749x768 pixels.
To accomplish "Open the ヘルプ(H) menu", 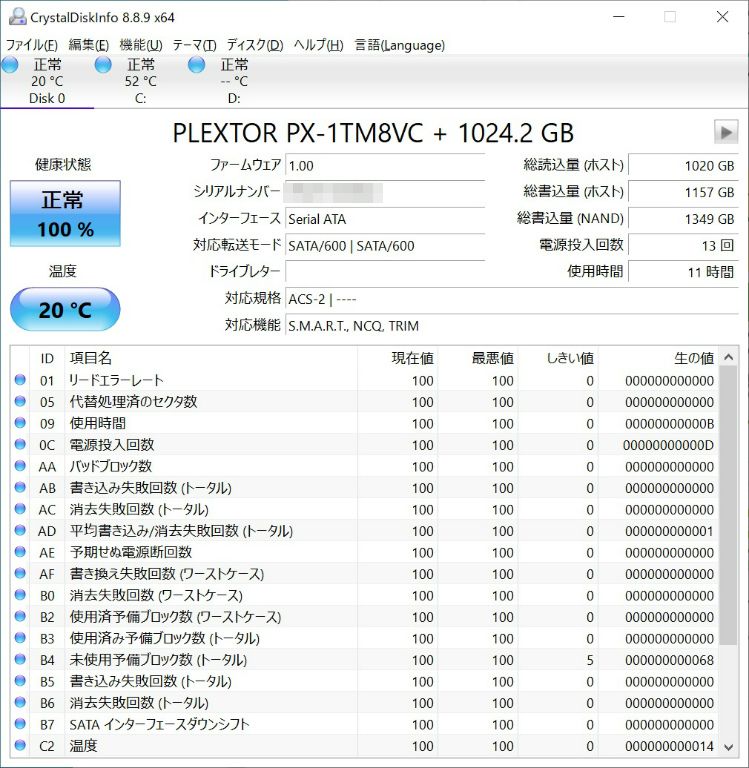I will (319, 45).
